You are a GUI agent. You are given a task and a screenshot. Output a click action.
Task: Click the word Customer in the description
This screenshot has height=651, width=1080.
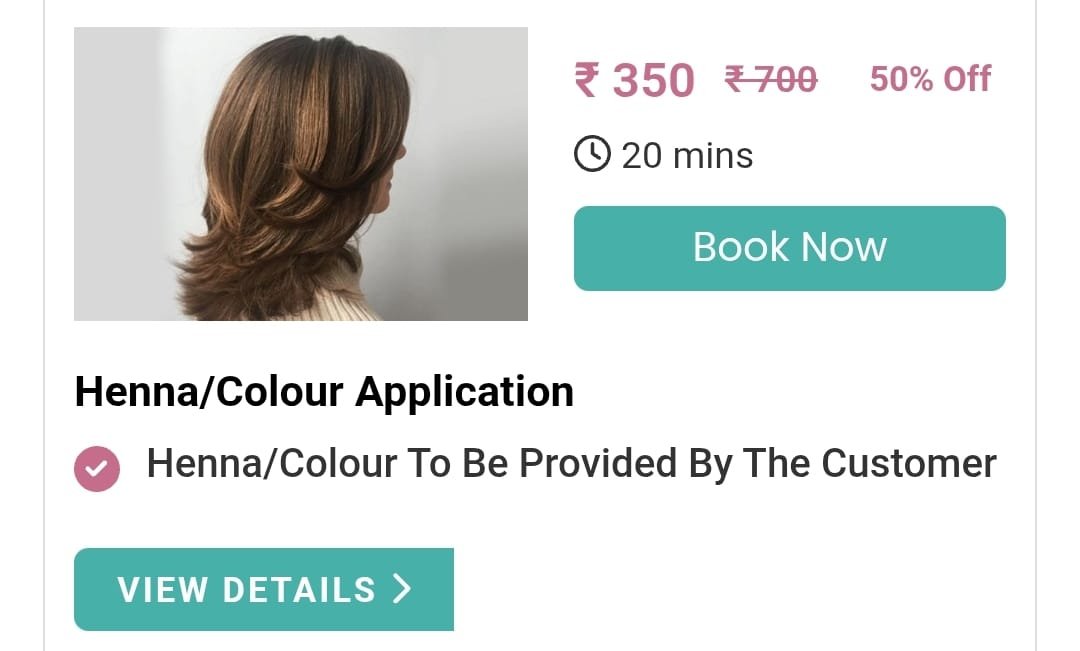pos(908,463)
